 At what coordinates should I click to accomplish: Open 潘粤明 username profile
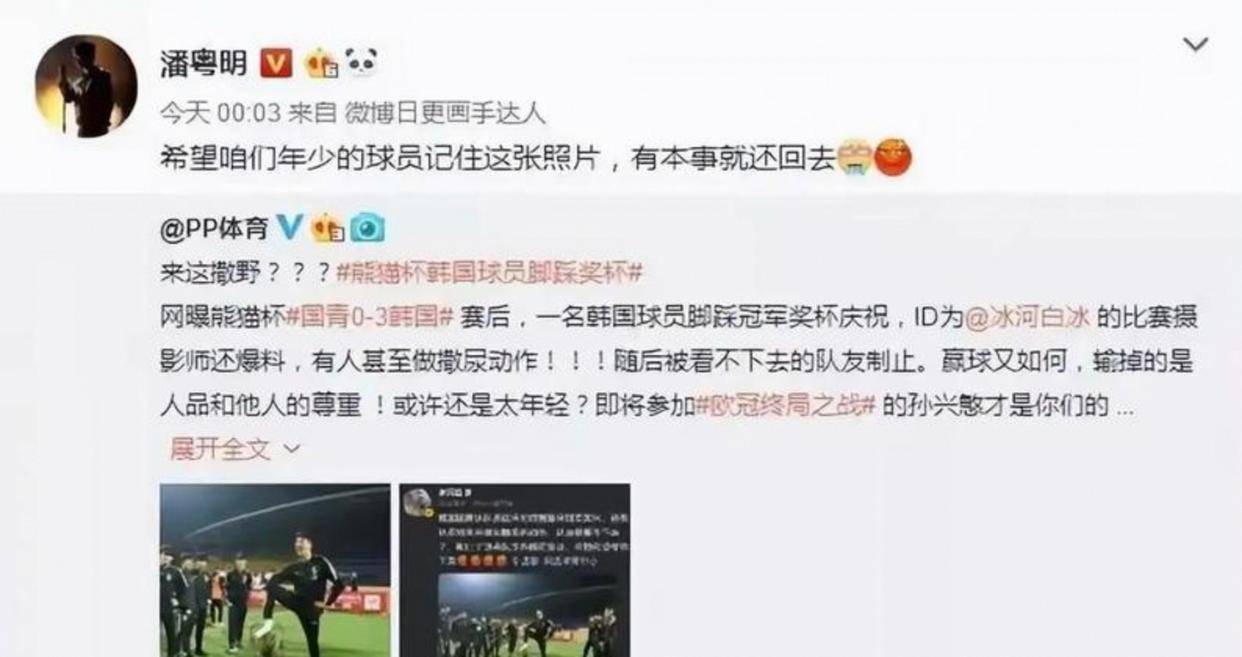[205, 64]
